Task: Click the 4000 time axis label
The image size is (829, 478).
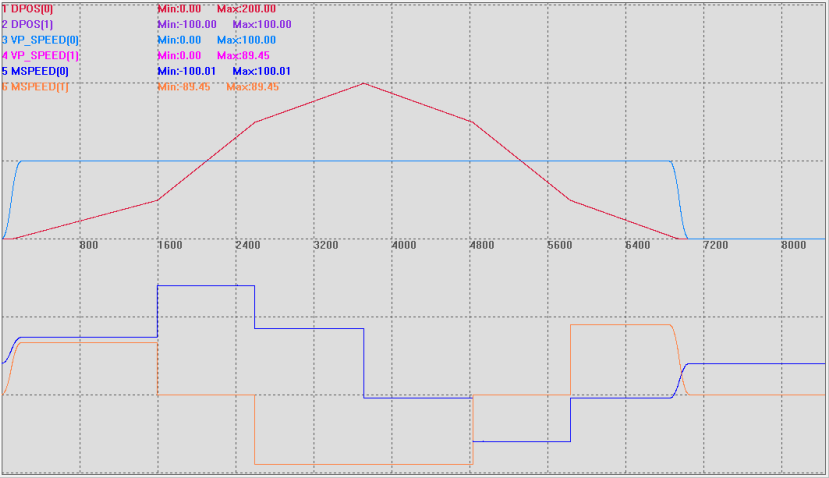Action: [403, 246]
